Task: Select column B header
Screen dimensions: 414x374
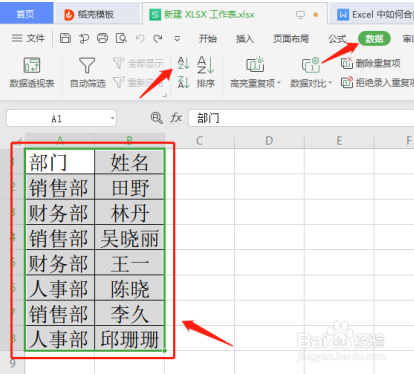Action: (x=129, y=140)
